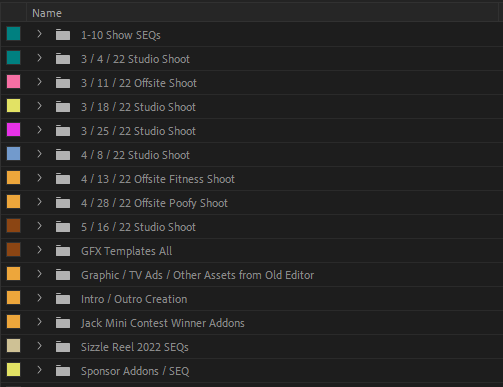Screen dimensions: 503x387
Task: Click the yellow label swatch of 3 / 18 / 22 Studio Shoot
Action: click(x=14, y=106)
